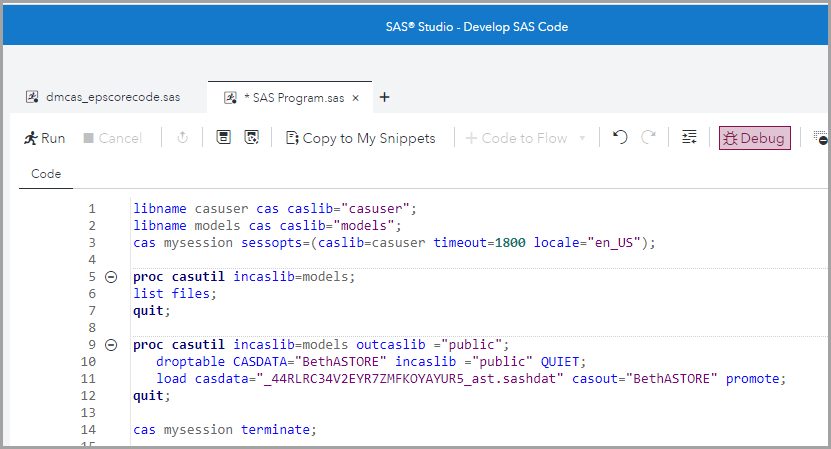This screenshot has width=831, height=449.
Task: Click 'timeout=1800' value in code
Action: click(x=480, y=243)
